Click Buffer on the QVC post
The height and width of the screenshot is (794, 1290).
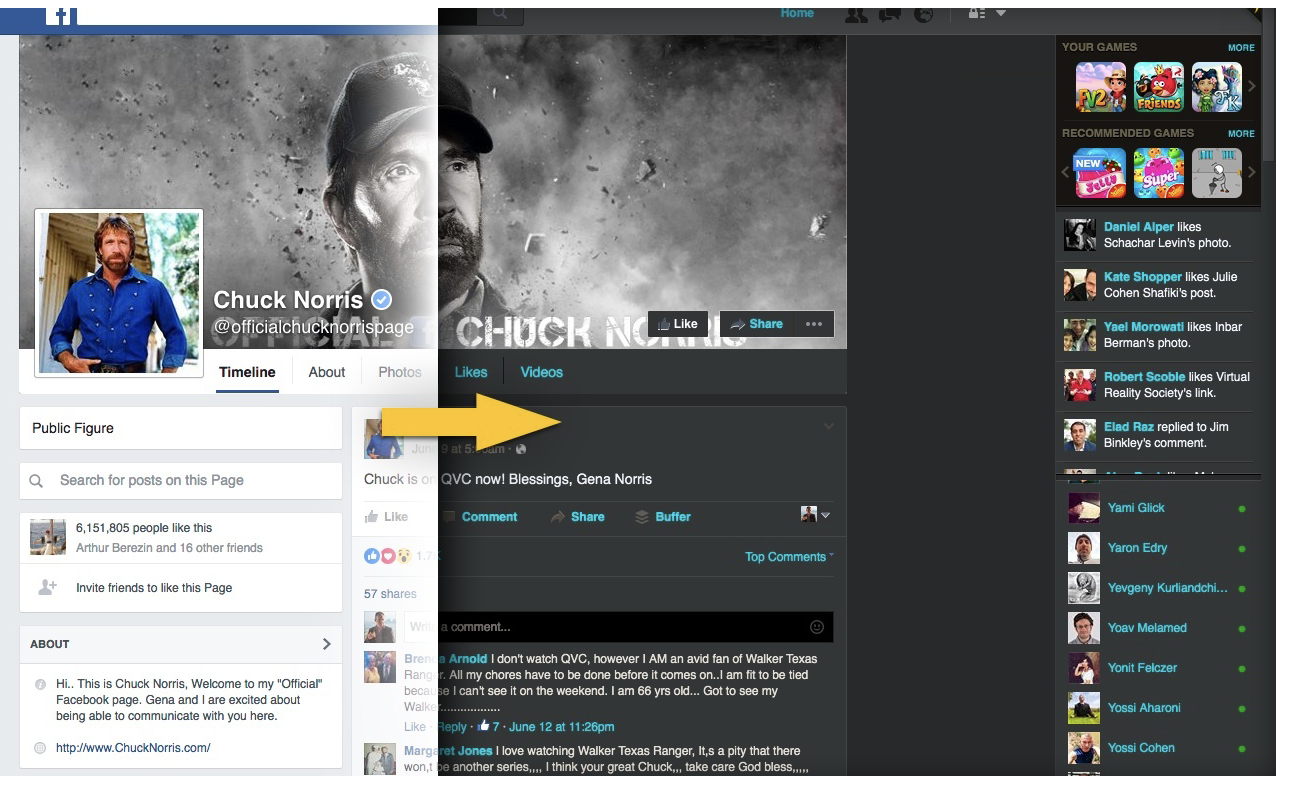click(x=663, y=517)
